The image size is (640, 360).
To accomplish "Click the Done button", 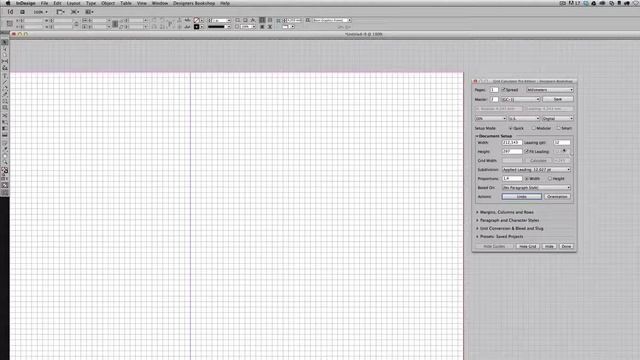I will point(566,247).
